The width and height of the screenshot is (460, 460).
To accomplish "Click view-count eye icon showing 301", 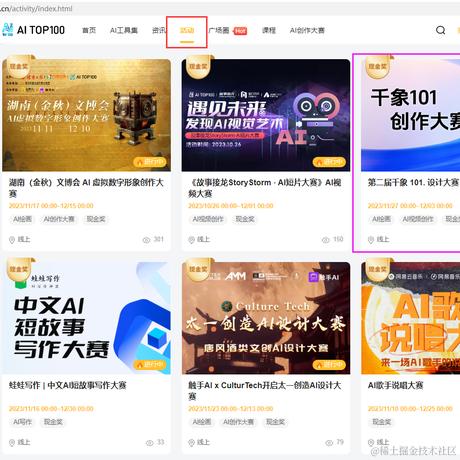I will (146, 240).
